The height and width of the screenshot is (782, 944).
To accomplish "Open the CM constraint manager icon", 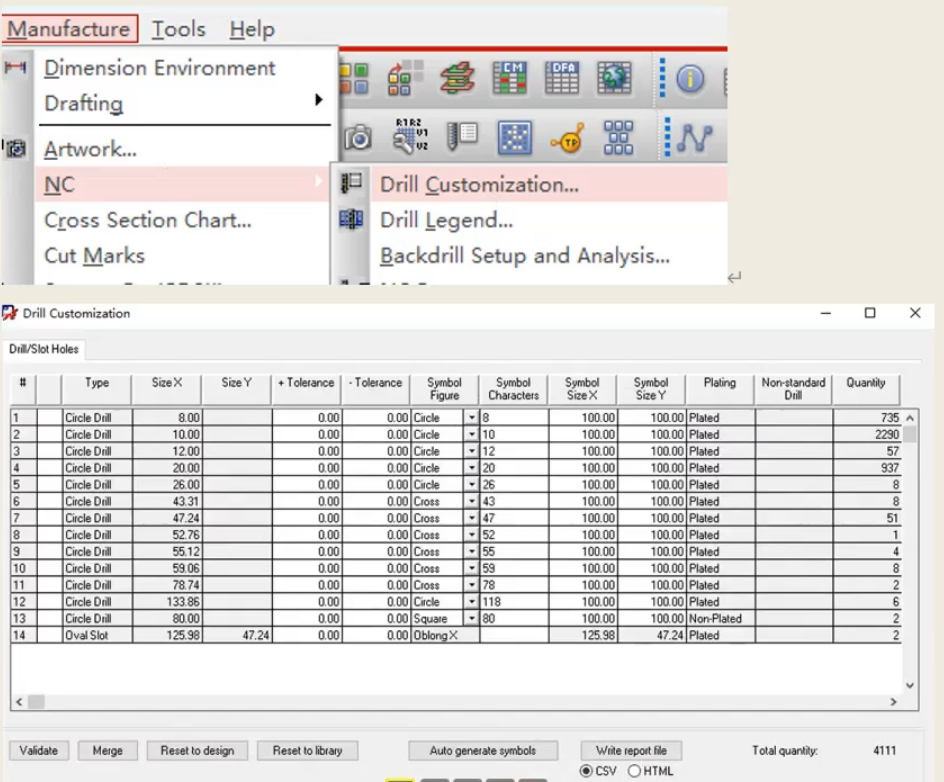I will (x=509, y=78).
